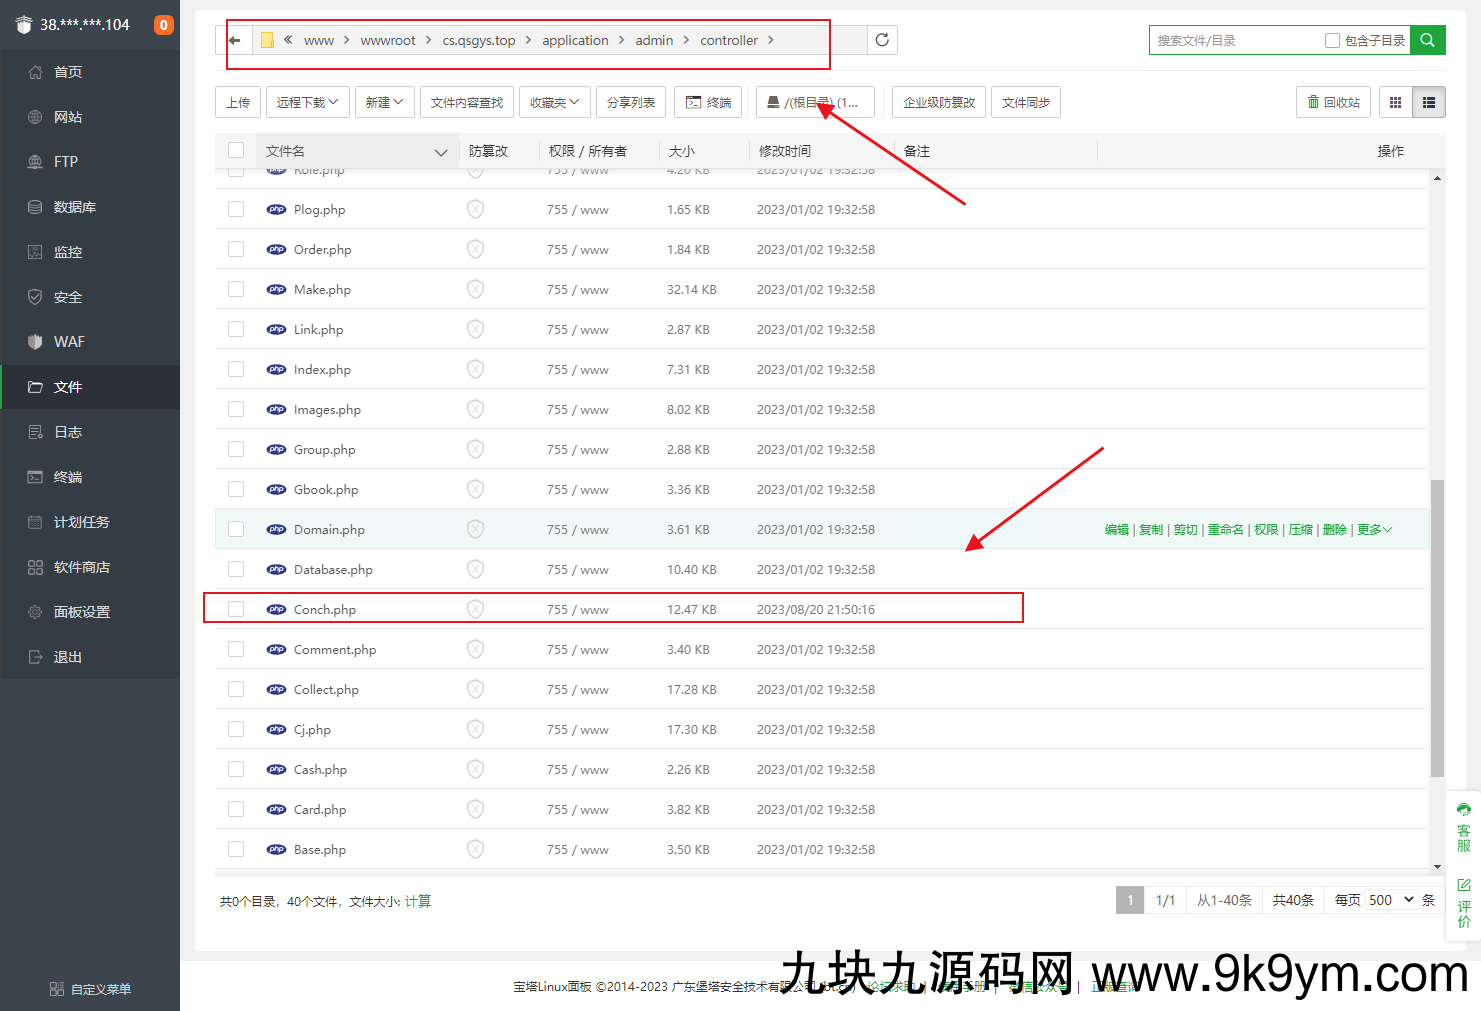
Task: Enable the 包含子目录 checkbox
Action: (x=1332, y=40)
